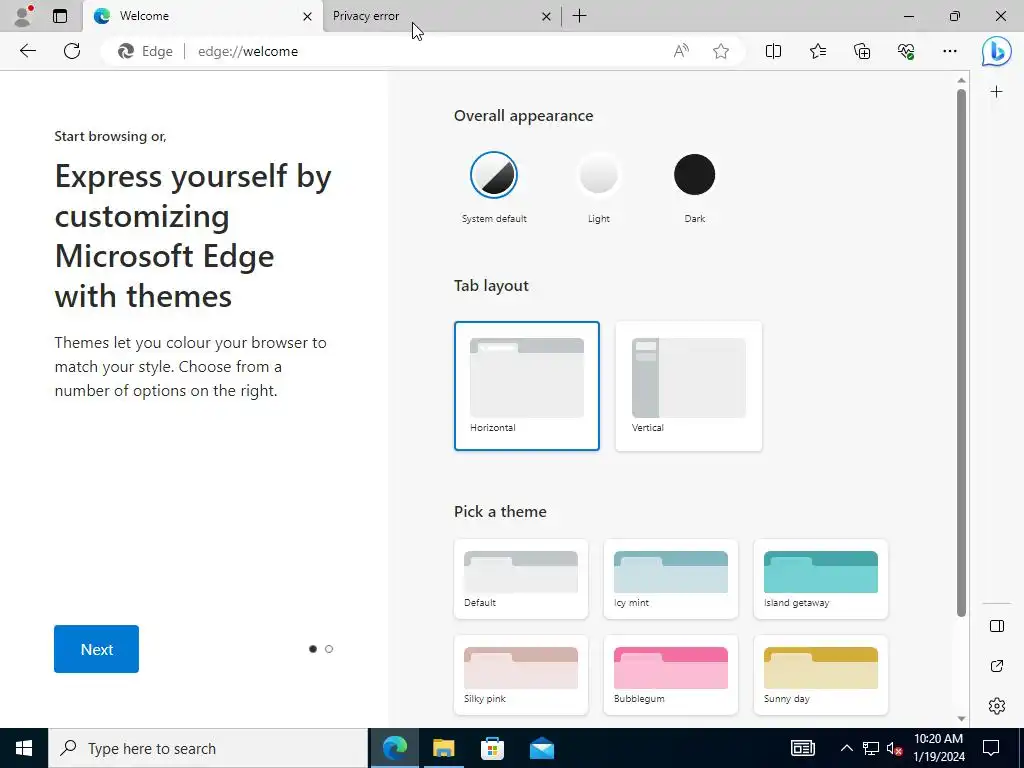This screenshot has height=768, width=1024.
Task: Go back with the back arrow
Action: click(x=27, y=51)
